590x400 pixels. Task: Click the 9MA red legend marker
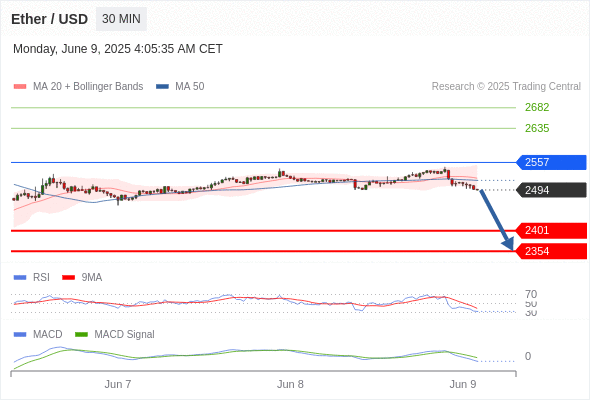[x=68, y=278]
